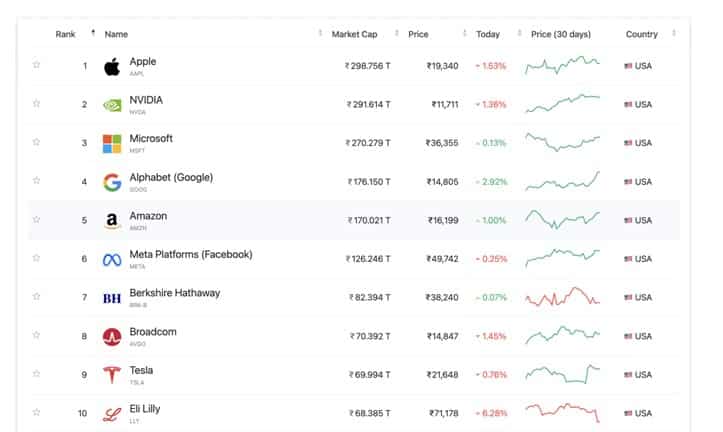The width and height of the screenshot is (723, 432).
Task: Click Alphabet's 2.92% daily change
Action: 492,182
